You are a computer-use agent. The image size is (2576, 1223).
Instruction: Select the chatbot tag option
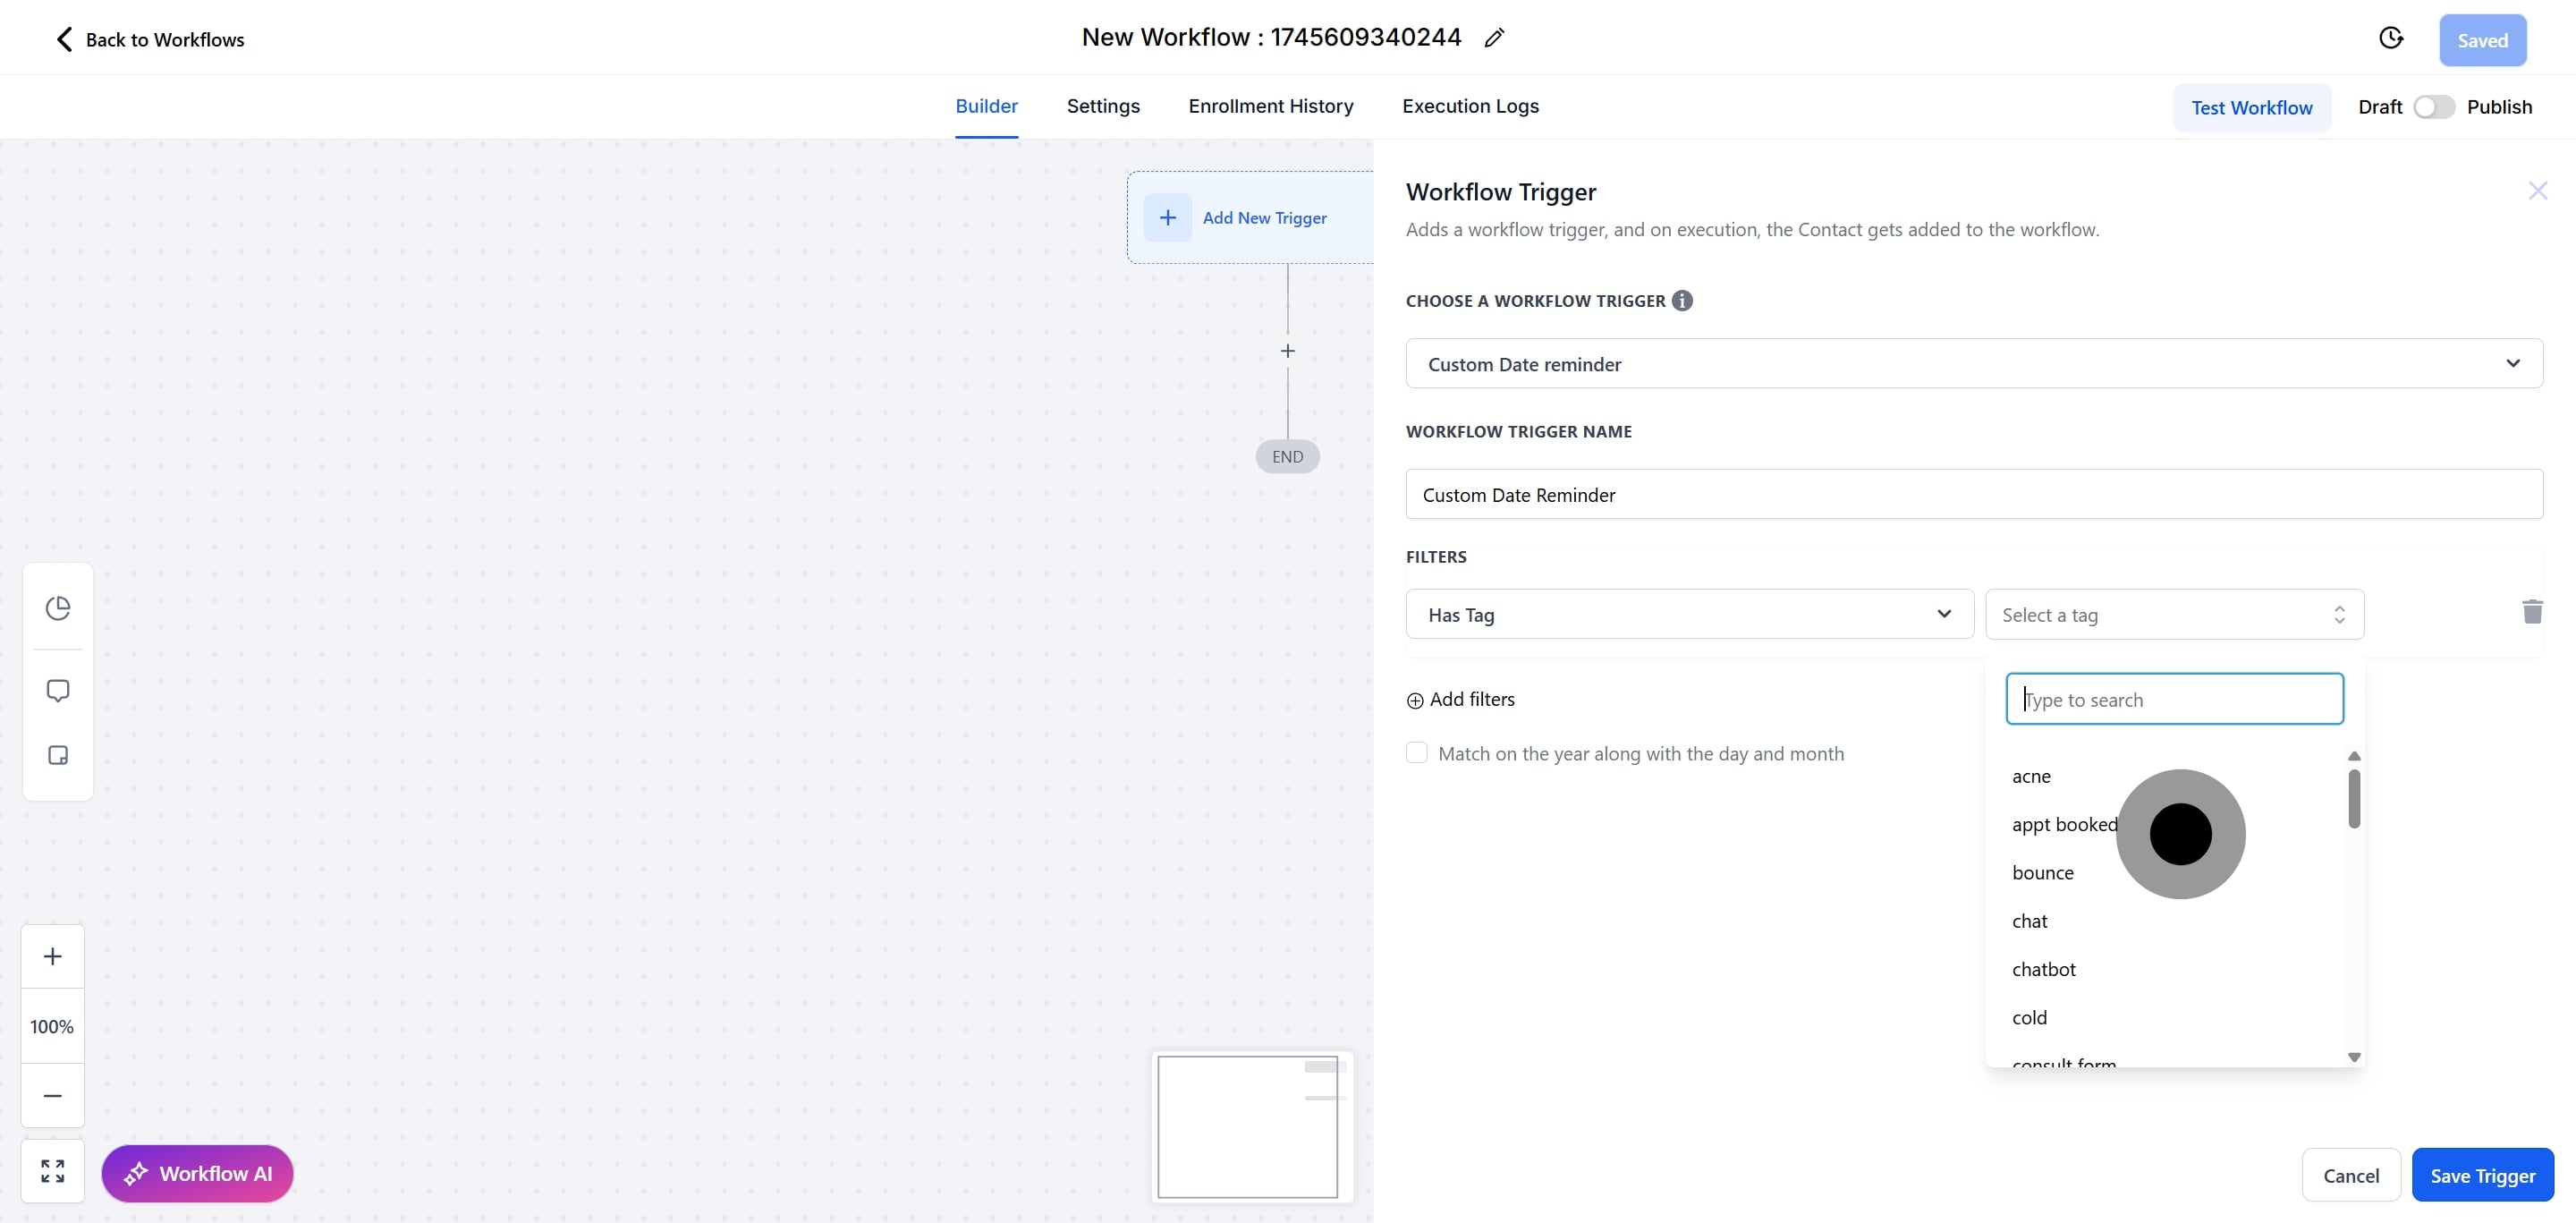pyautogui.click(x=2043, y=969)
